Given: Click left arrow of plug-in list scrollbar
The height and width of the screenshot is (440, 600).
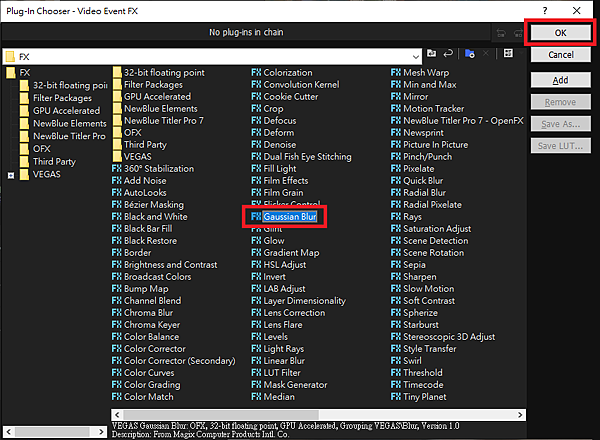Looking at the screenshot, I should (117, 415).
